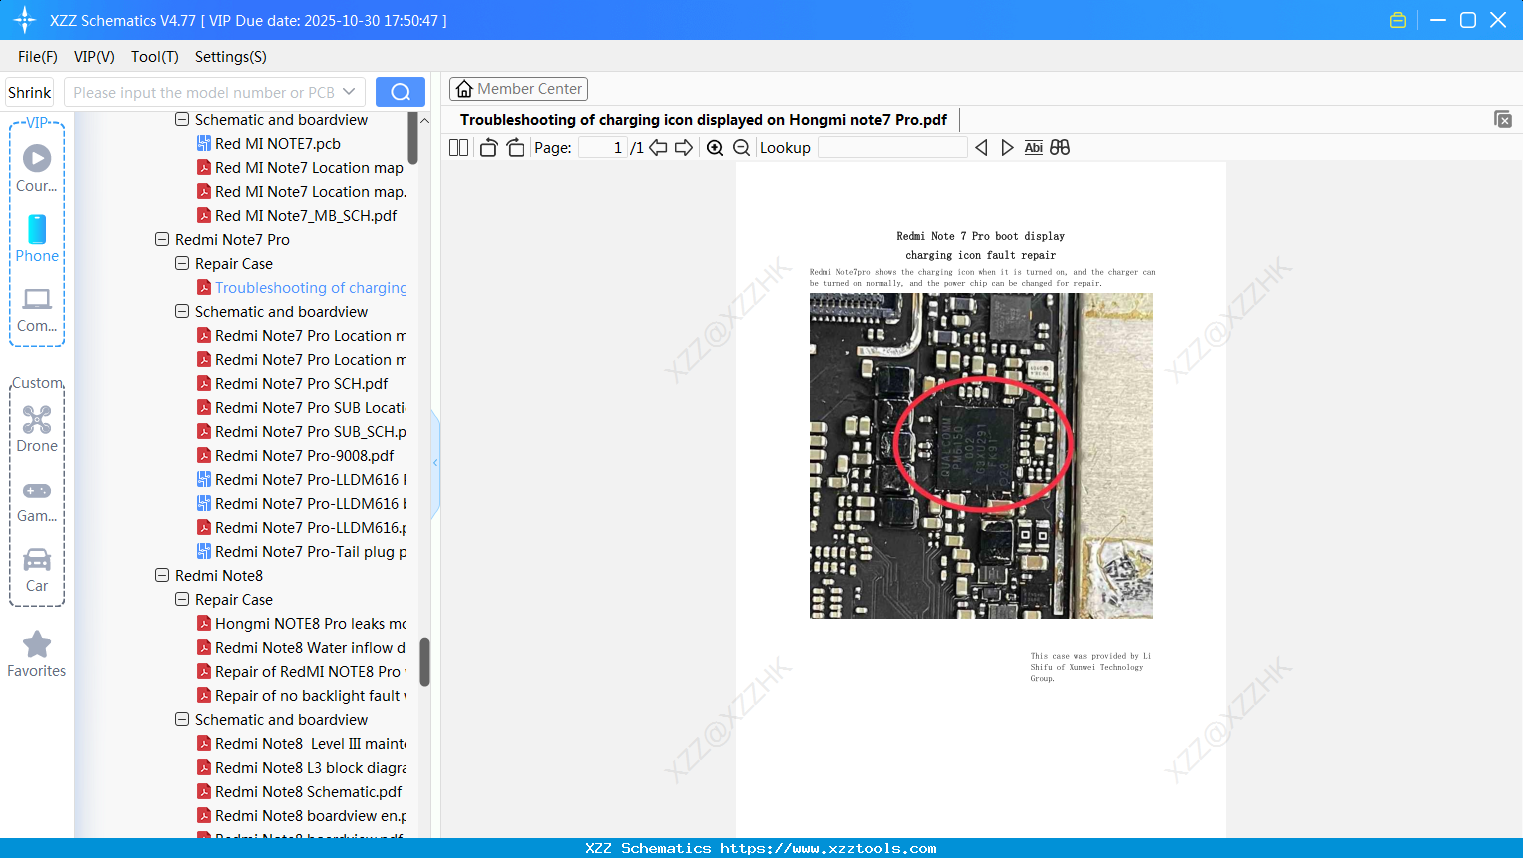Add to Favorites using star icon
Viewport: 1523px width, 858px height.
tap(37, 645)
